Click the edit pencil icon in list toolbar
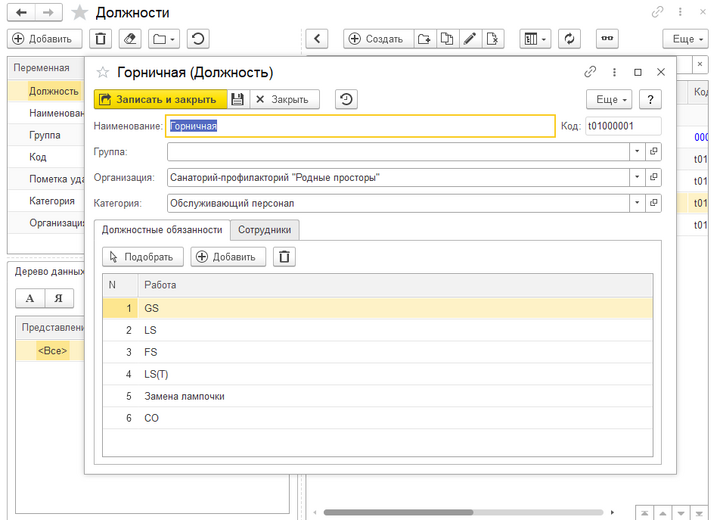The width and height of the screenshot is (720, 520). (x=469, y=39)
